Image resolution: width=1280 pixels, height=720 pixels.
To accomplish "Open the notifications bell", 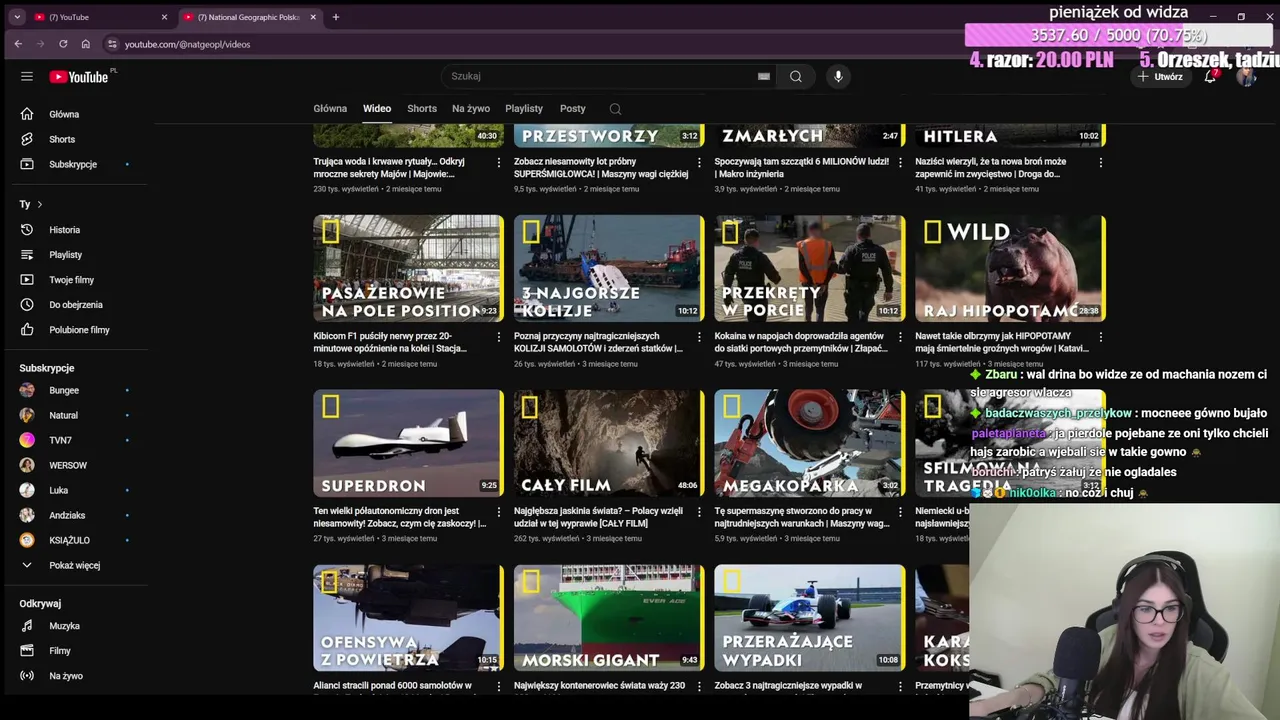I will [x=1210, y=76].
